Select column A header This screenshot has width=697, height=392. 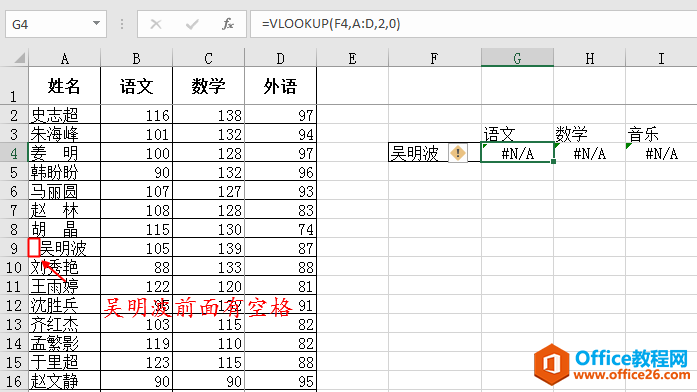(64, 58)
